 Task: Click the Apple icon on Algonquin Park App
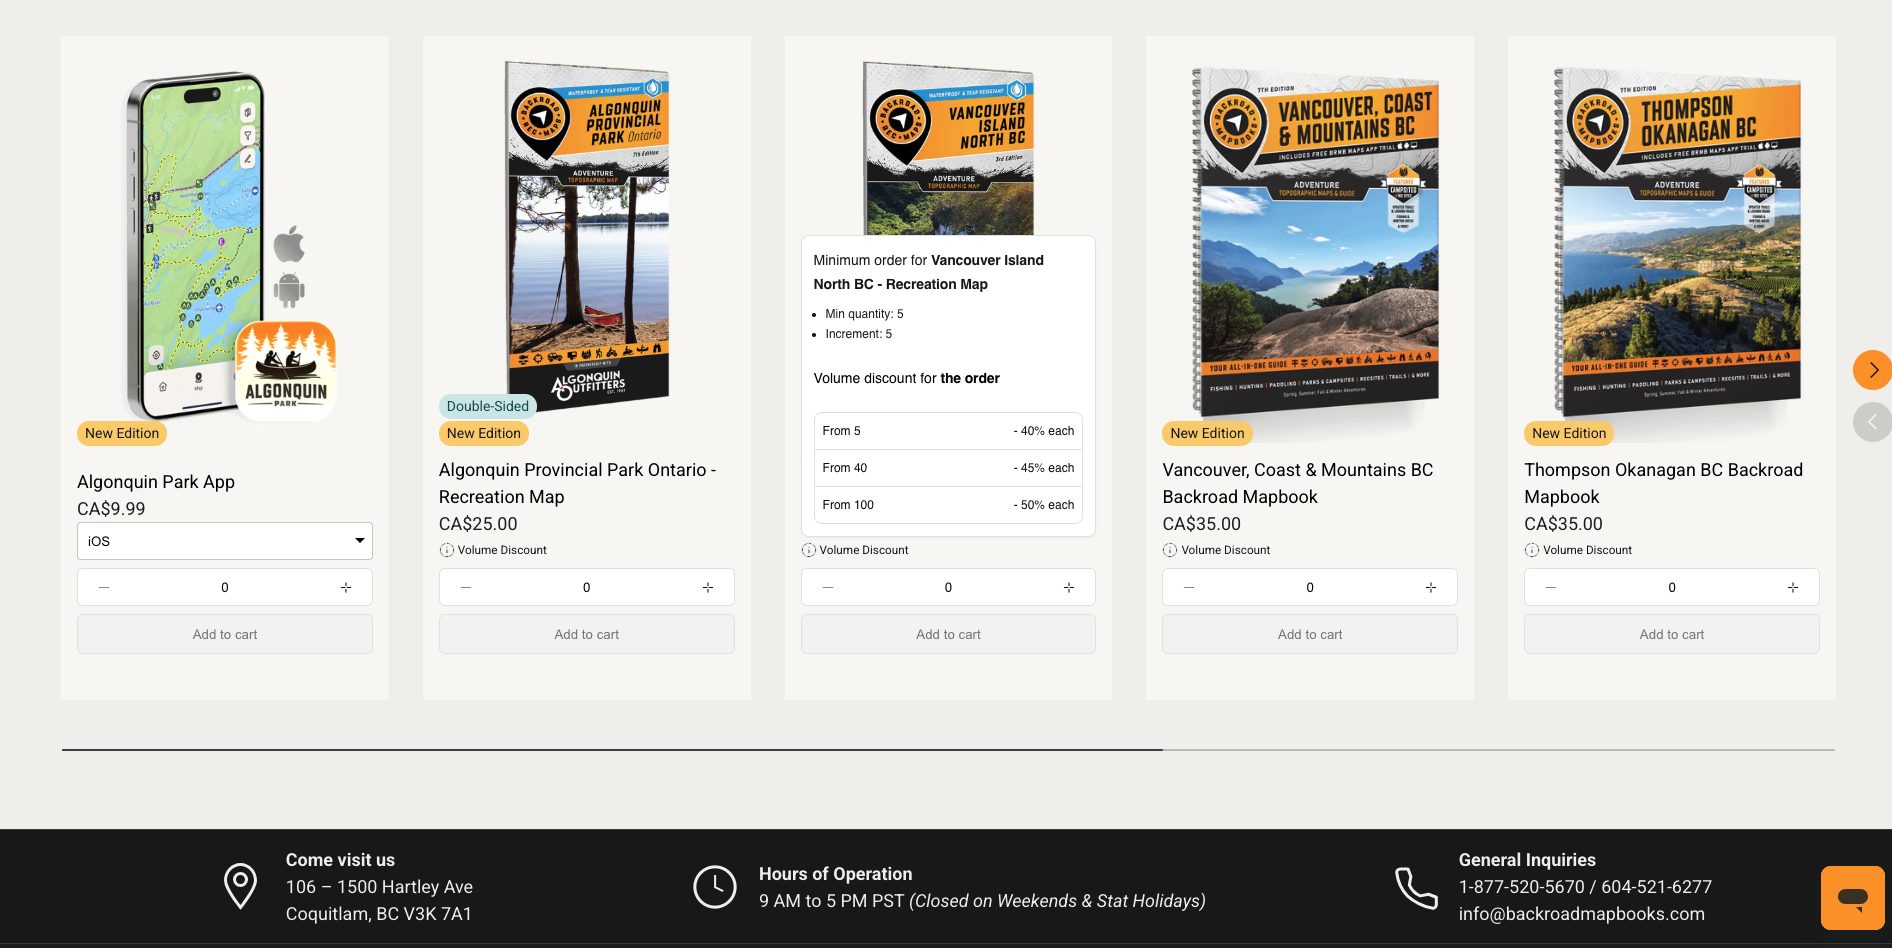(x=289, y=244)
